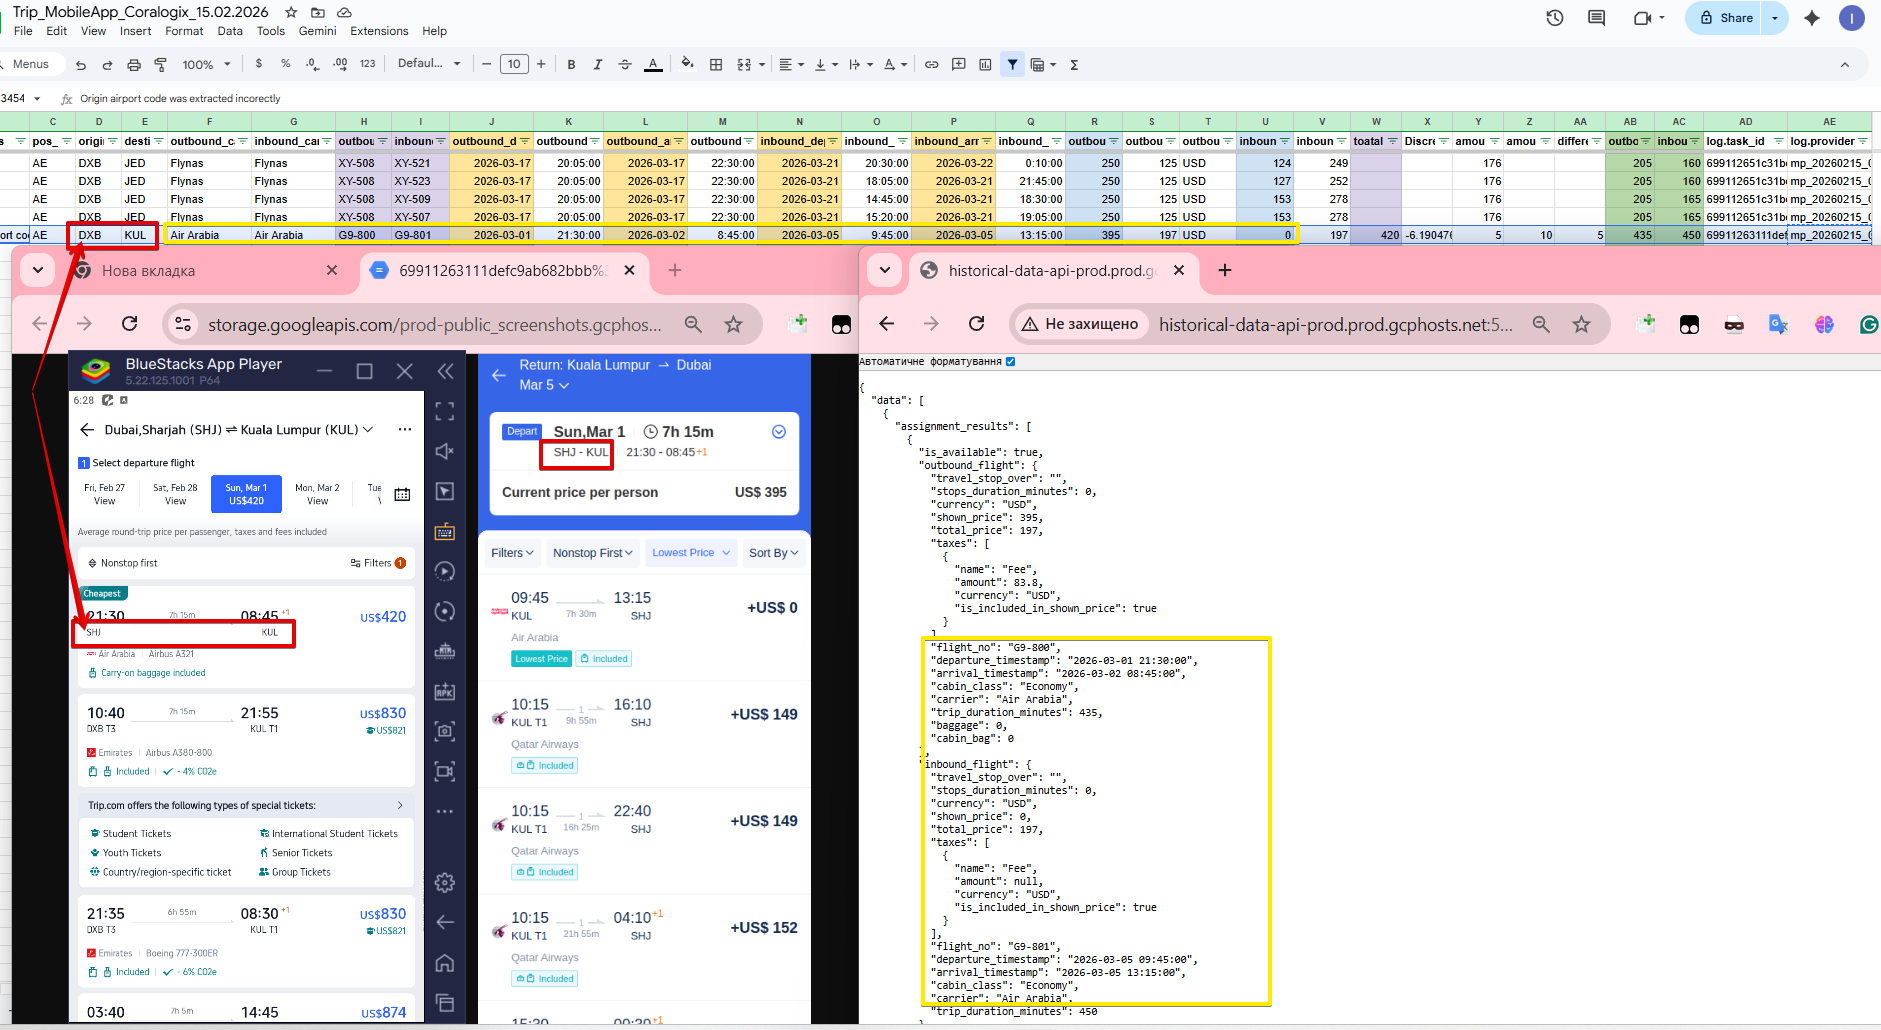Apply bold formatting
The height and width of the screenshot is (1030, 1881).
(571, 65)
